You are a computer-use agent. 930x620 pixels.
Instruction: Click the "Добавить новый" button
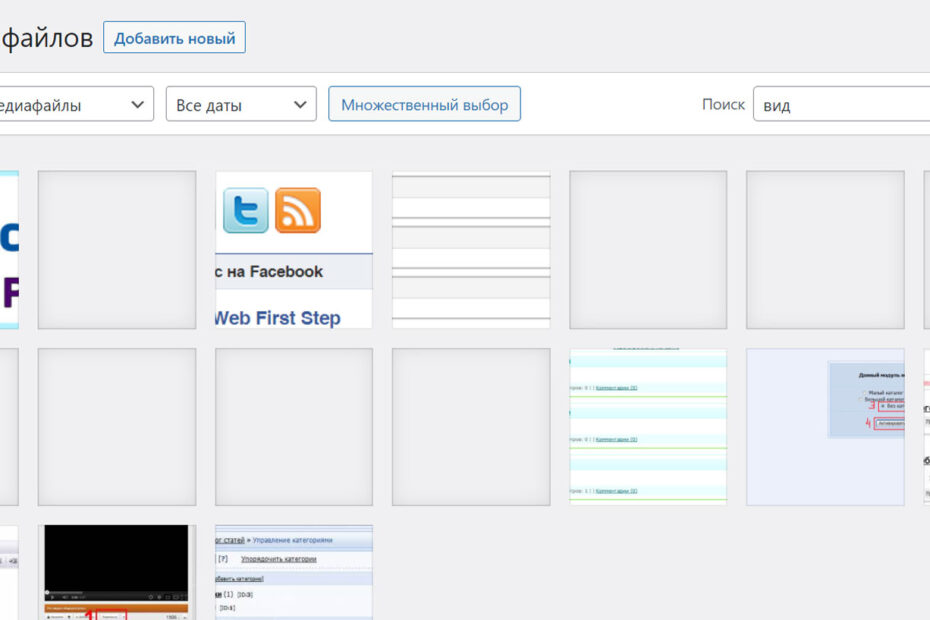point(174,37)
